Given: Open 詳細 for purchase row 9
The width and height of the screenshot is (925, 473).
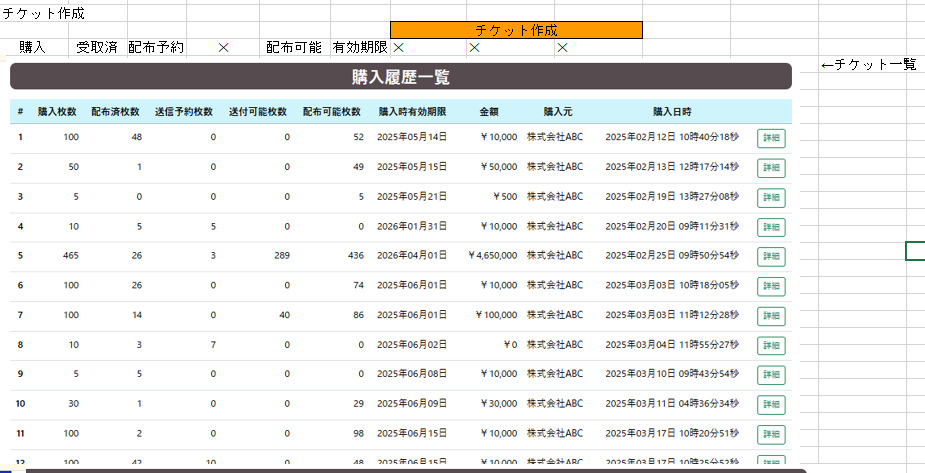Looking at the screenshot, I should (771, 375).
